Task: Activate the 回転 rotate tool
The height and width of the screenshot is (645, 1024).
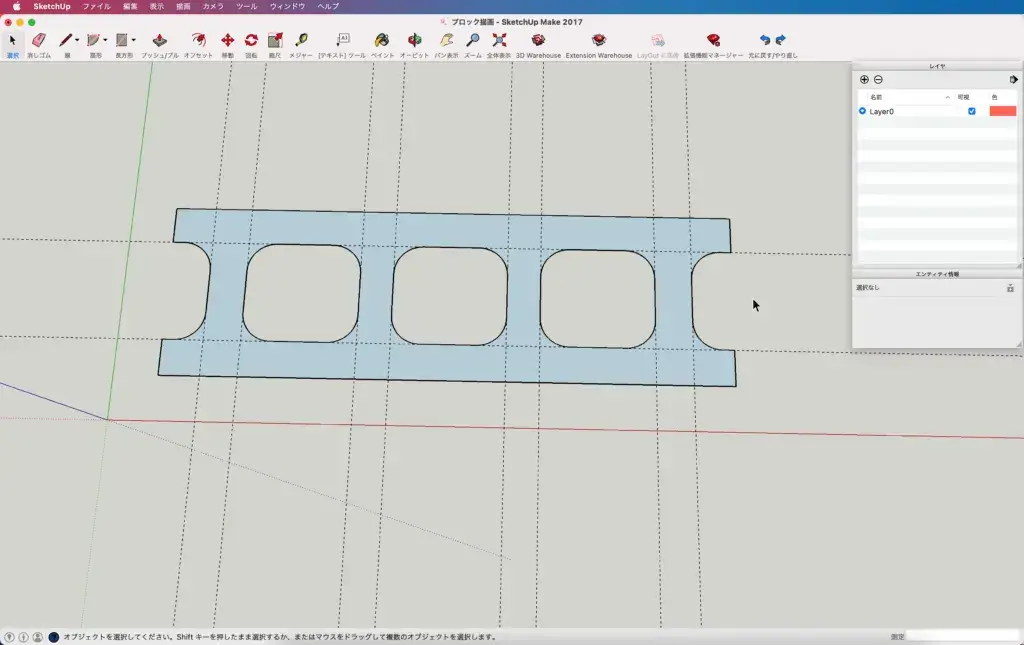Action: click(251, 40)
